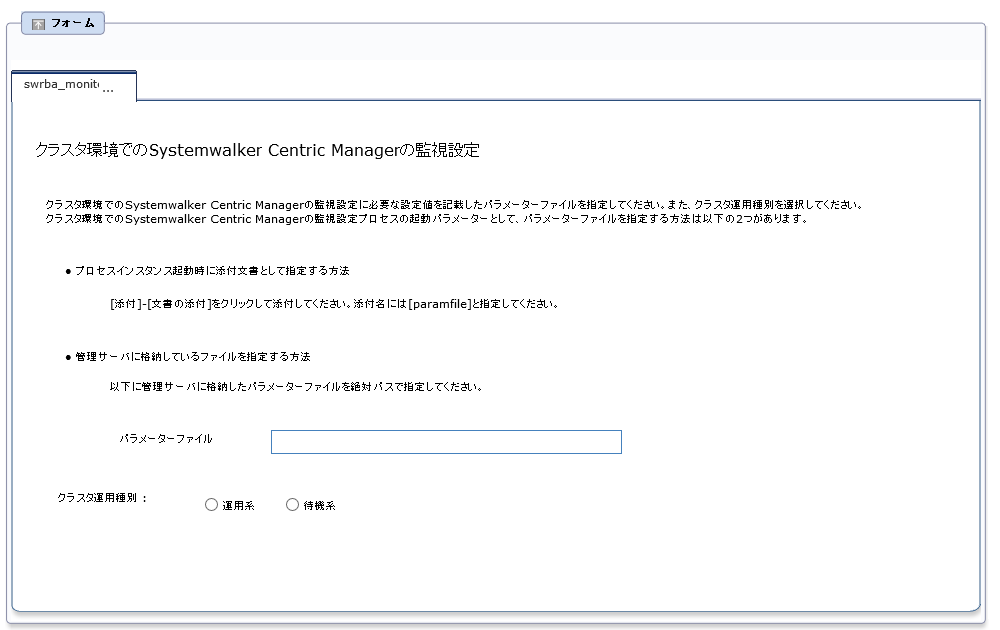This screenshot has height=630, width=1000.
Task: Click the プロセスインスタンス起動時に添付文書として指定する方法 bullet
Action: pos(207,270)
